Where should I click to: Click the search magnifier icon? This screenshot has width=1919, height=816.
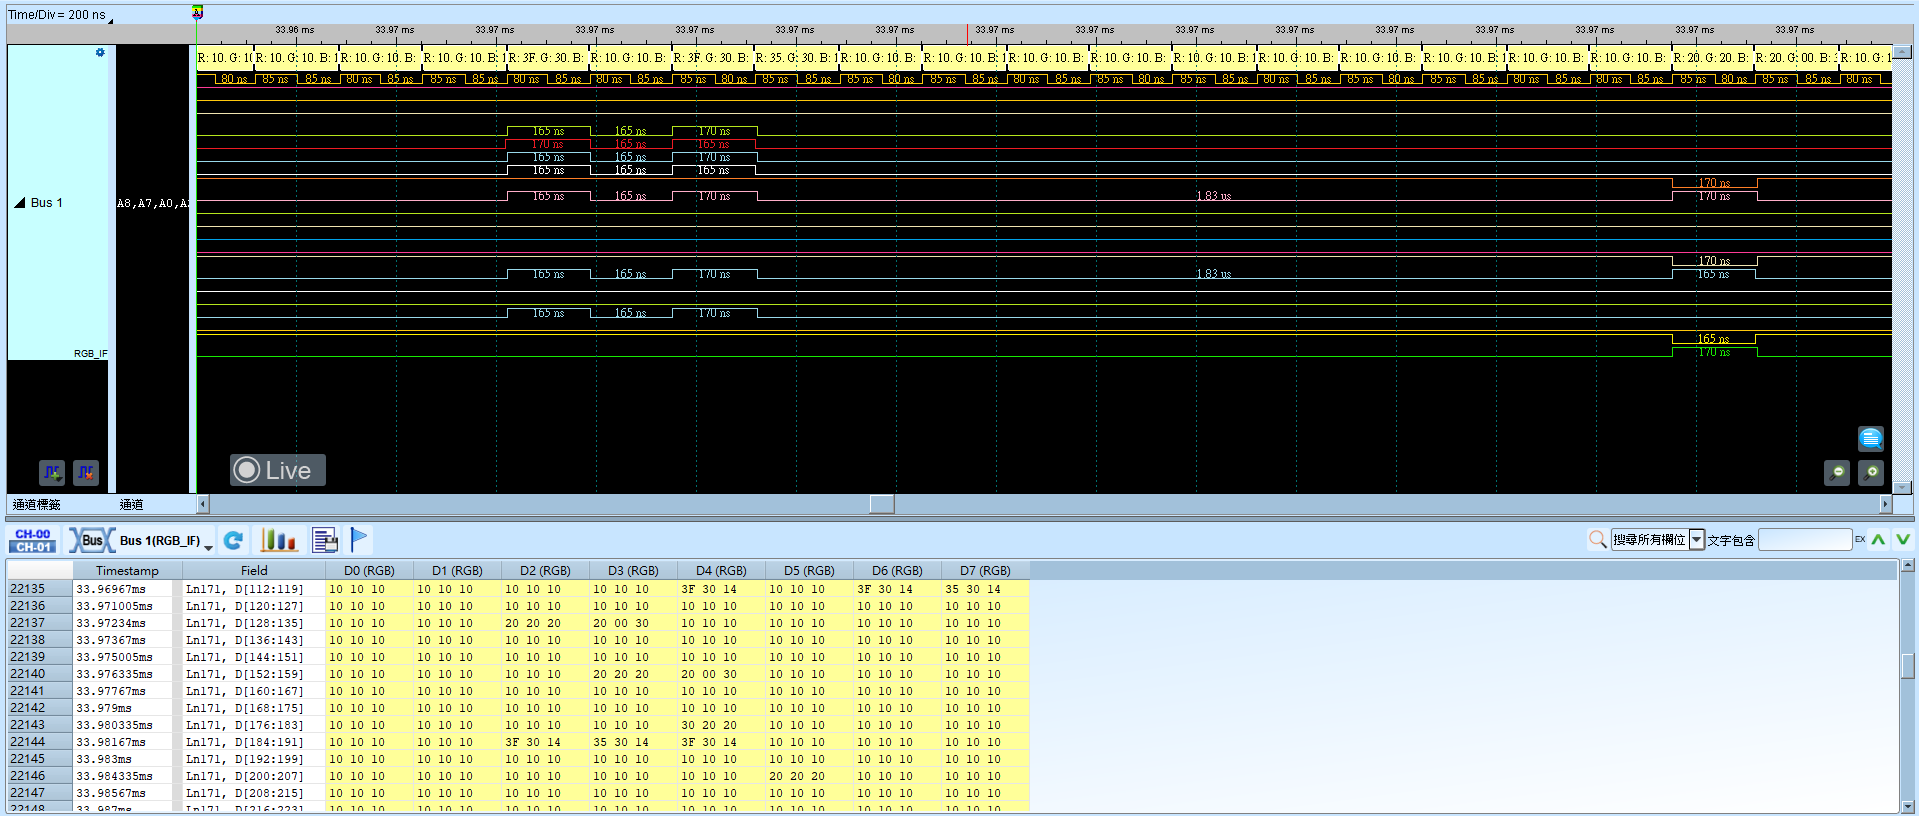click(x=1597, y=540)
